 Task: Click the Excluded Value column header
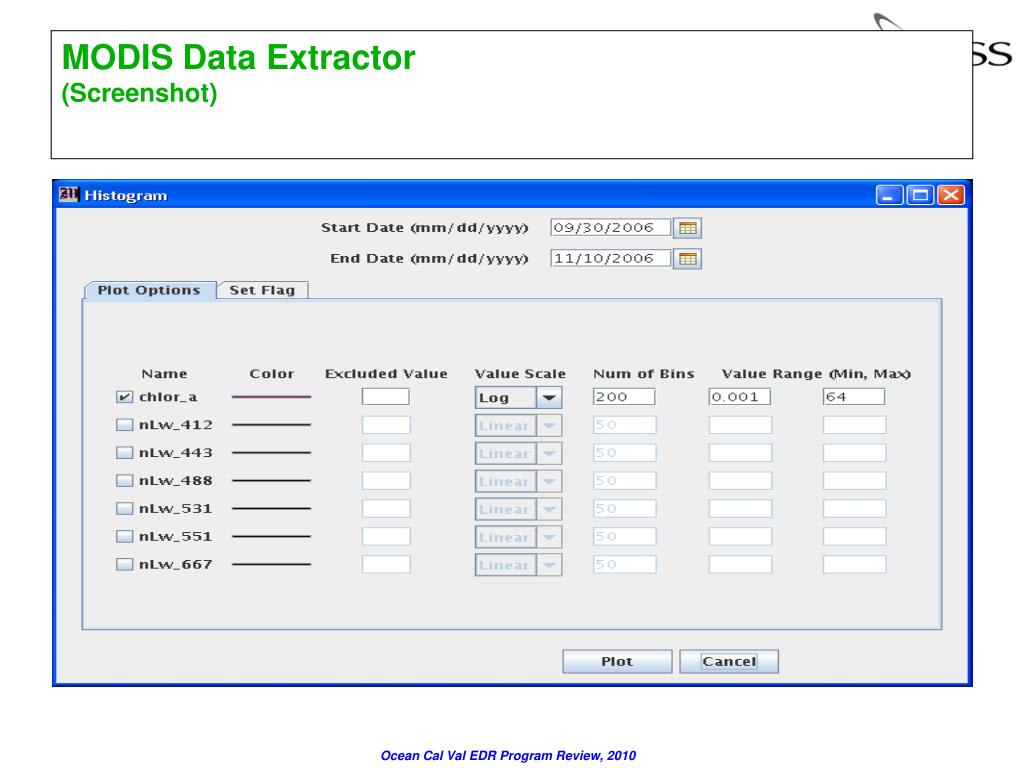(x=386, y=374)
